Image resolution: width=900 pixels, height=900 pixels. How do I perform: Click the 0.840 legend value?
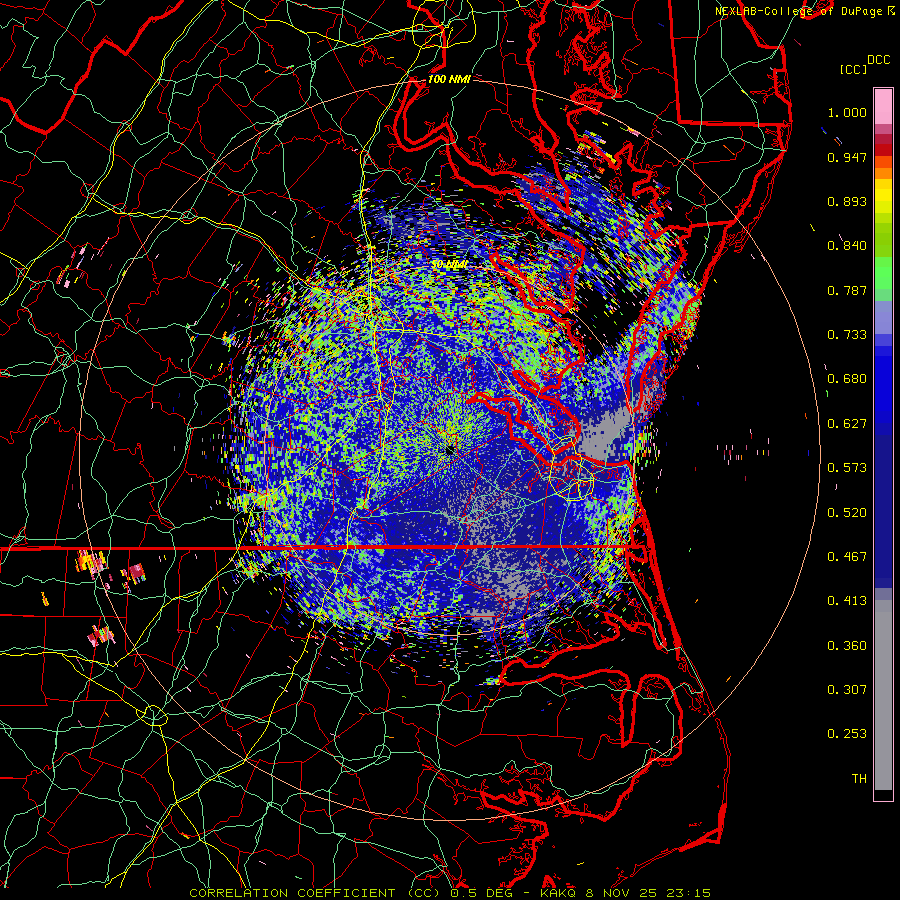847,246
